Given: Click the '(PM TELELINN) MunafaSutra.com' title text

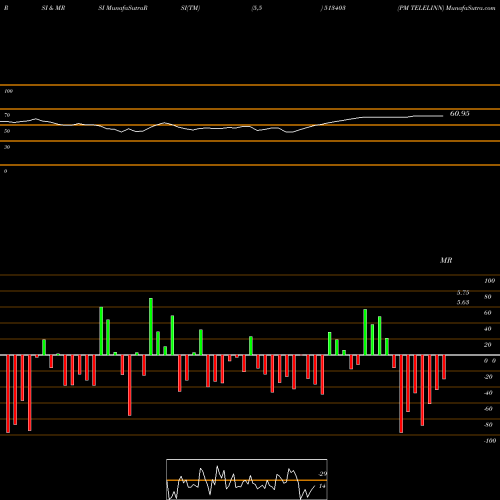Looking at the screenshot, I should point(446,8).
